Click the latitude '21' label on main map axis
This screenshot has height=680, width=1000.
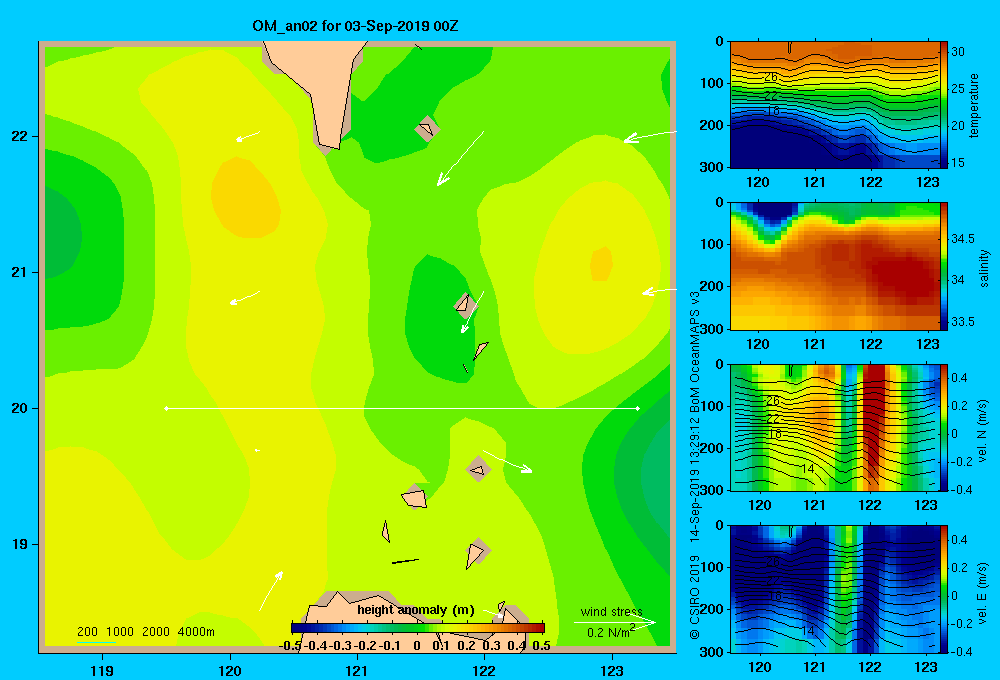(19, 272)
